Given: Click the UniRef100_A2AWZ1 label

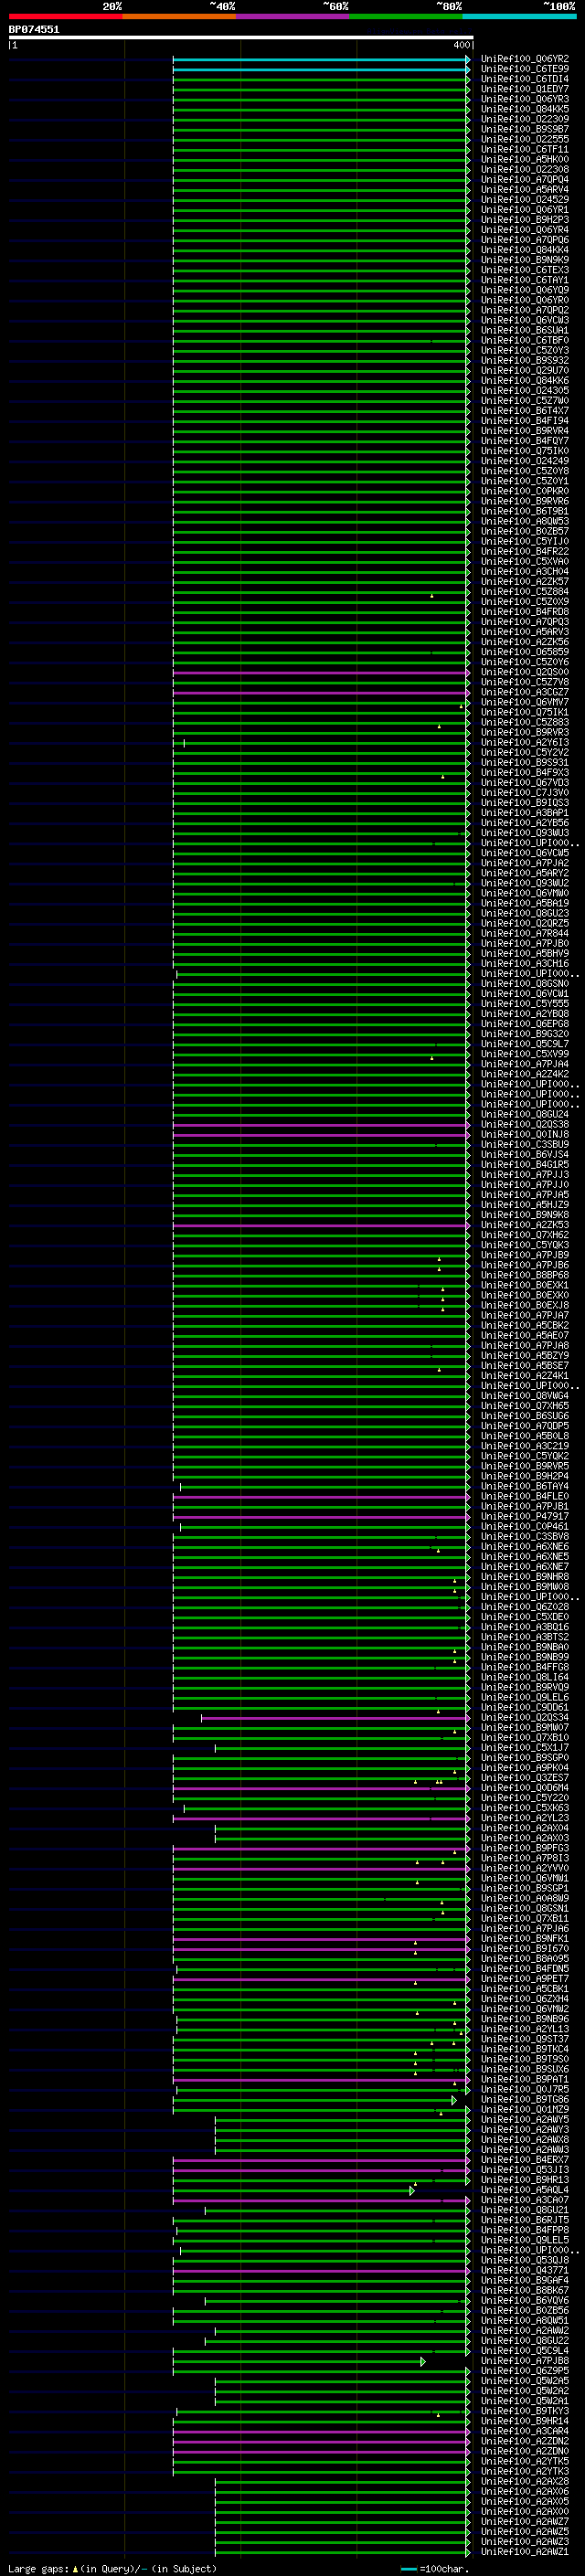Looking at the screenshot, I should click(x=524, y=2552).
